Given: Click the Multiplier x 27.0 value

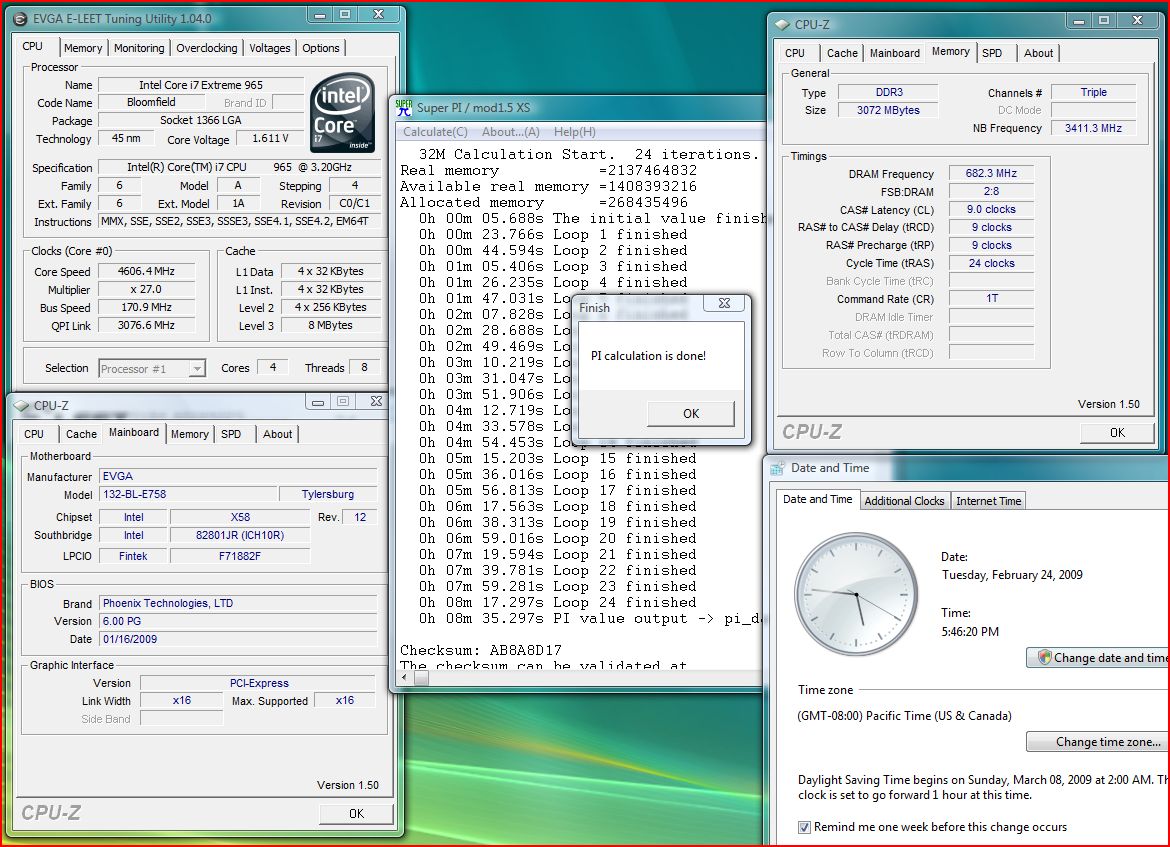Looking at the screenshot, I should (146, 290).
